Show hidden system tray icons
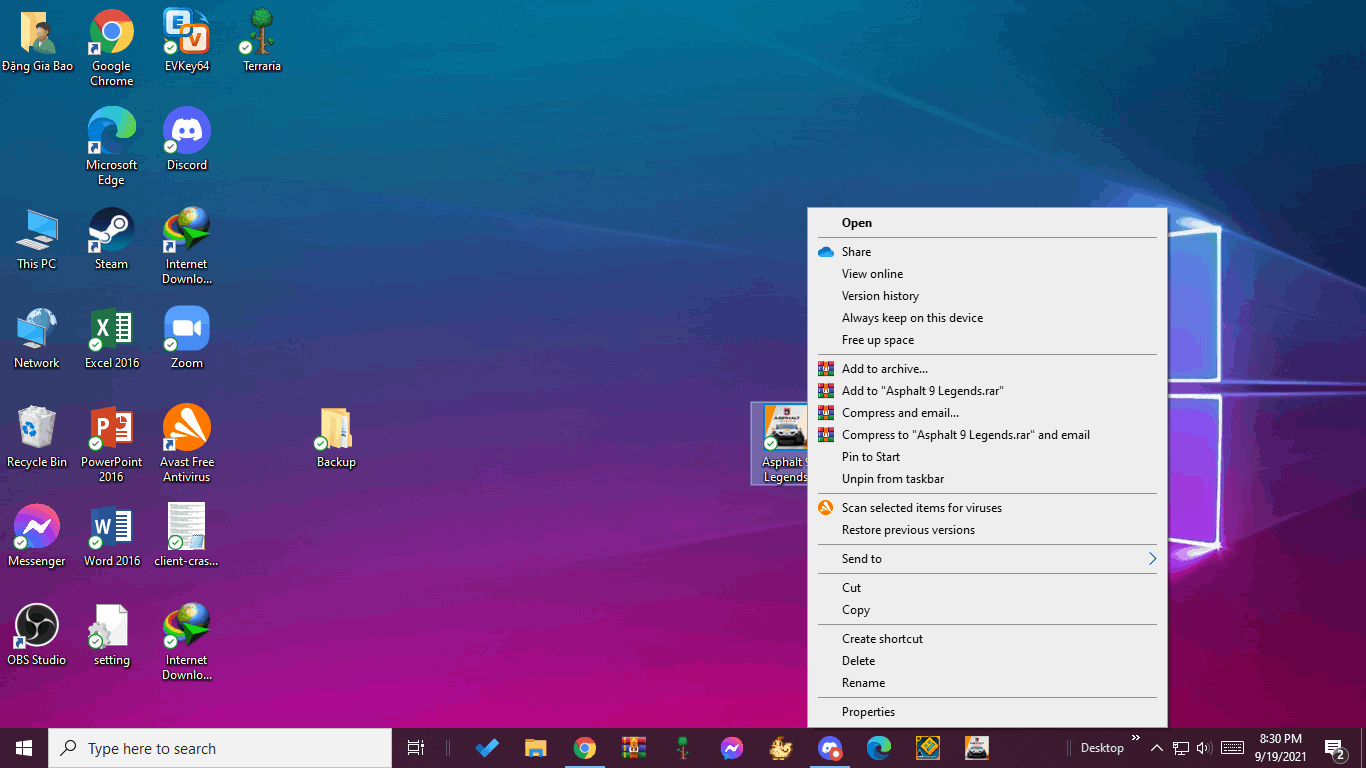Viewport: 1366px width, 768px height. point(1157,748)
